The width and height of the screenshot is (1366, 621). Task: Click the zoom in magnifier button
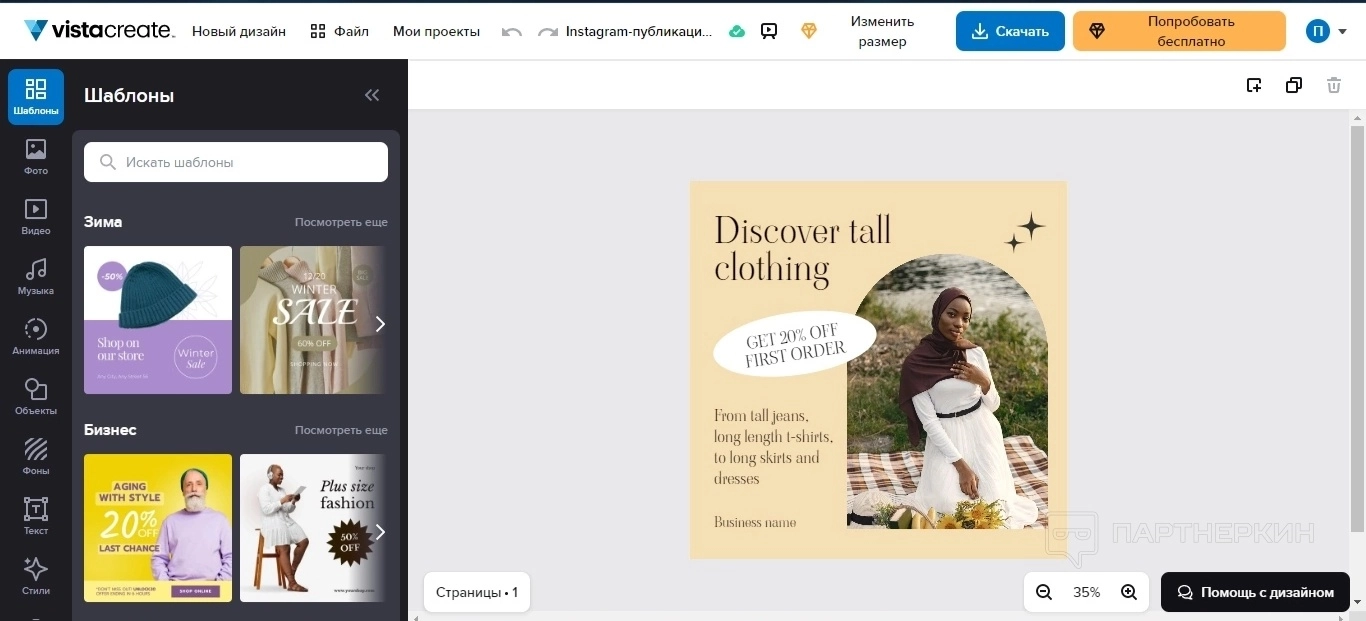coord(1129,592)
